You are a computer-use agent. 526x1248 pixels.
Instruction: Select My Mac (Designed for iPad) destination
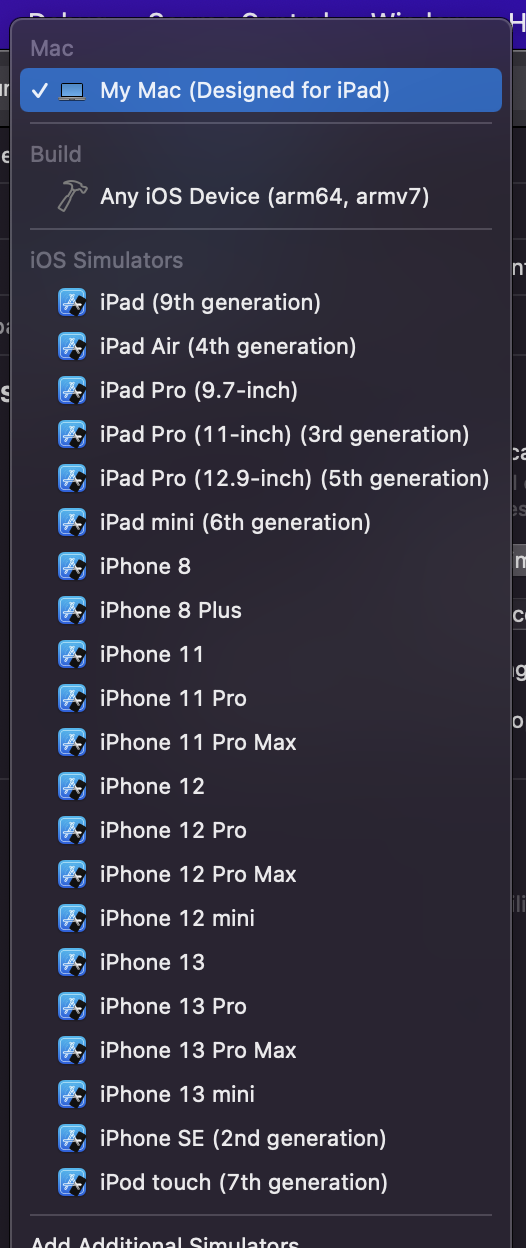tap(260, 90)
